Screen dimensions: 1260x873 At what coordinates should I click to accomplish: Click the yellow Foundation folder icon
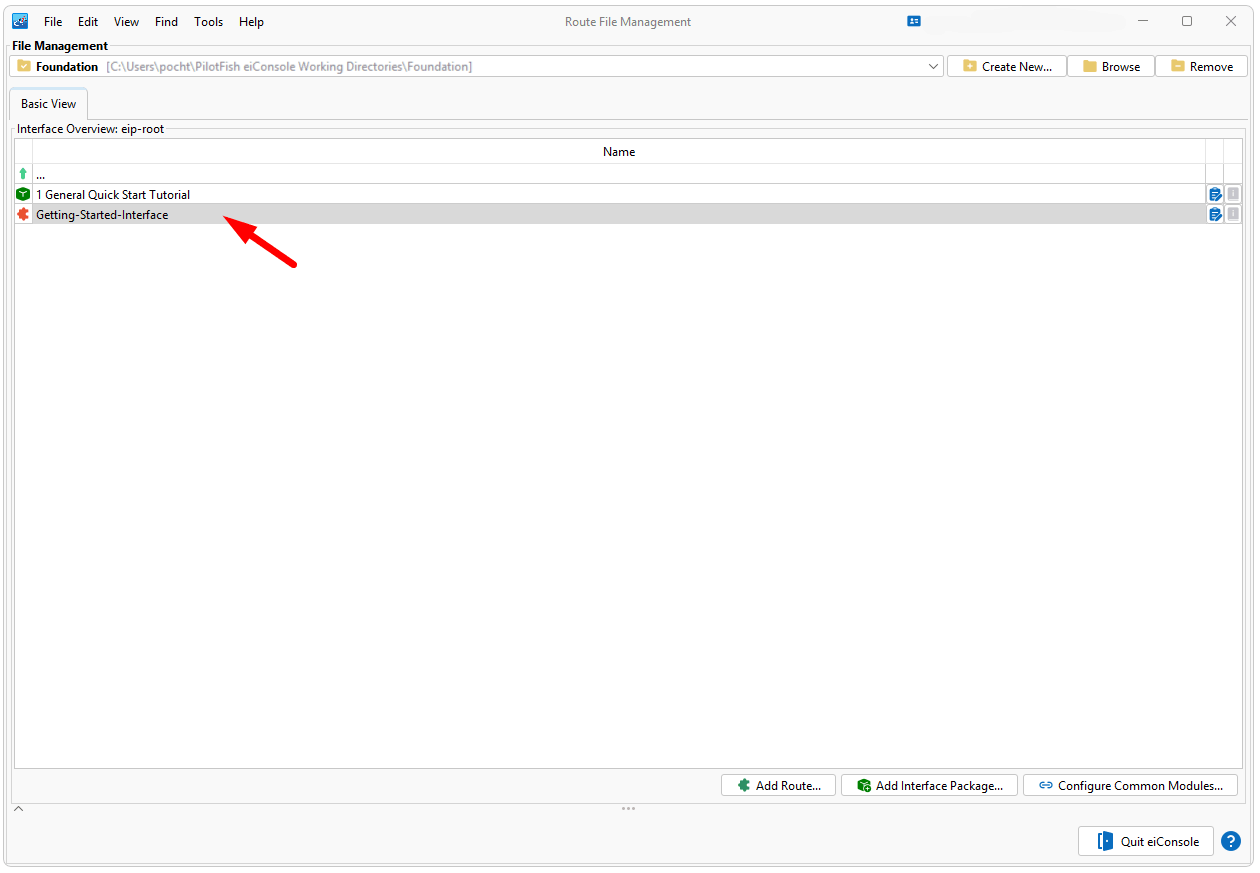[24, 66]
